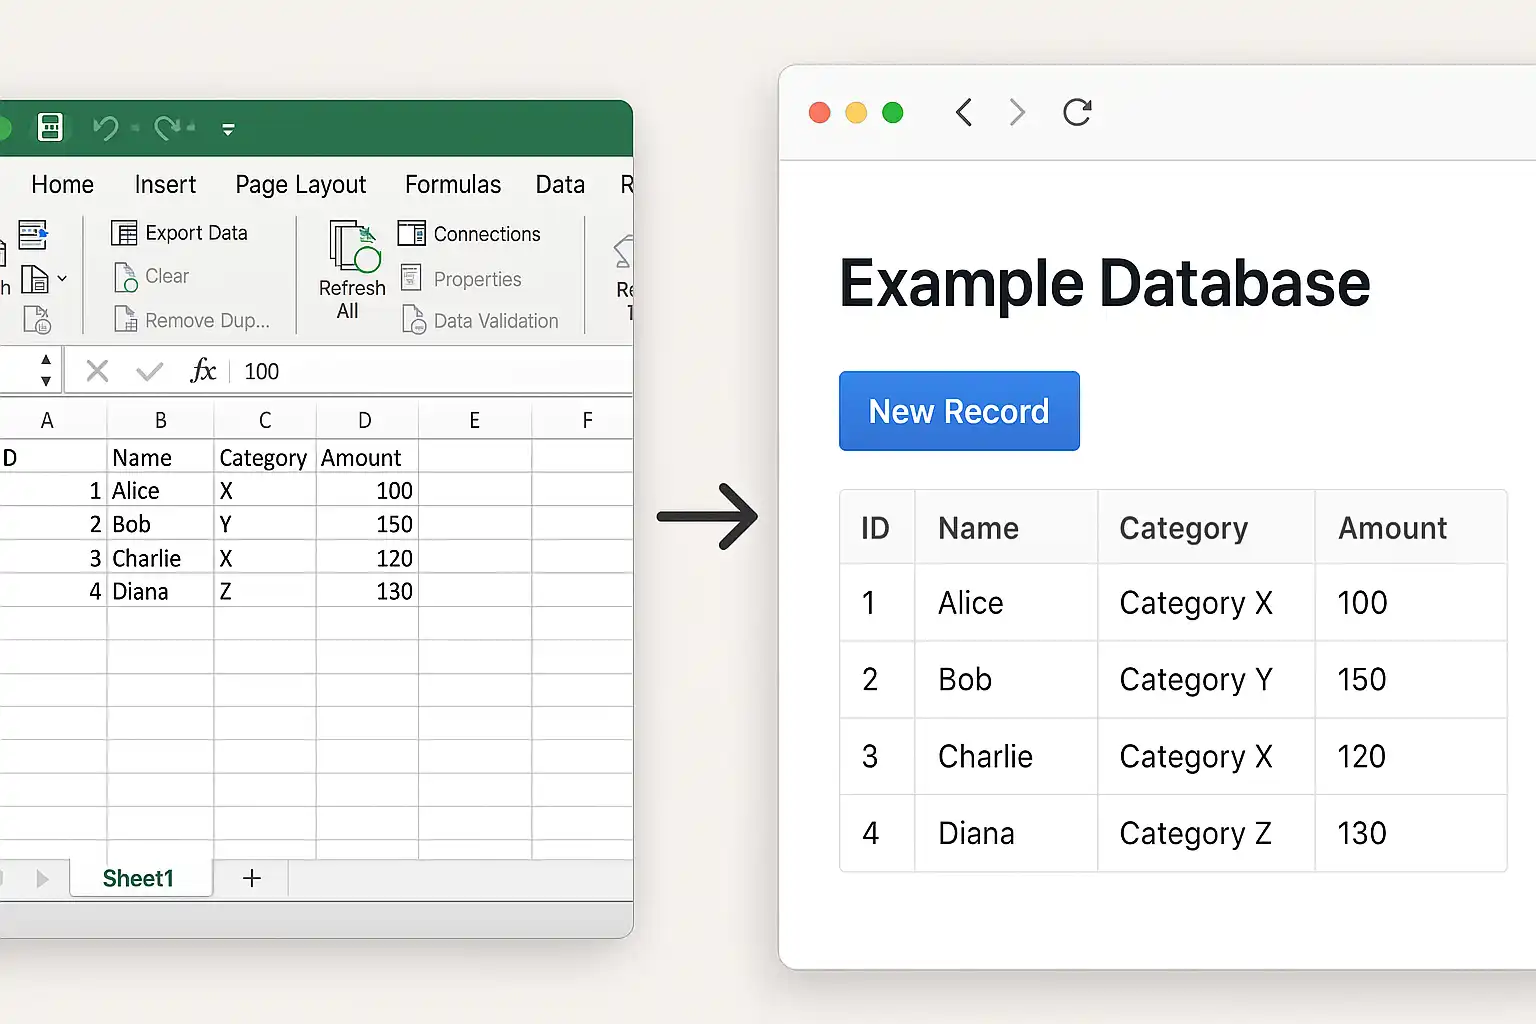The width and height of the screenshot is (1536, 1024).
Task: Open the quick access toolbar dropdown
Action: tap(228, 129)
